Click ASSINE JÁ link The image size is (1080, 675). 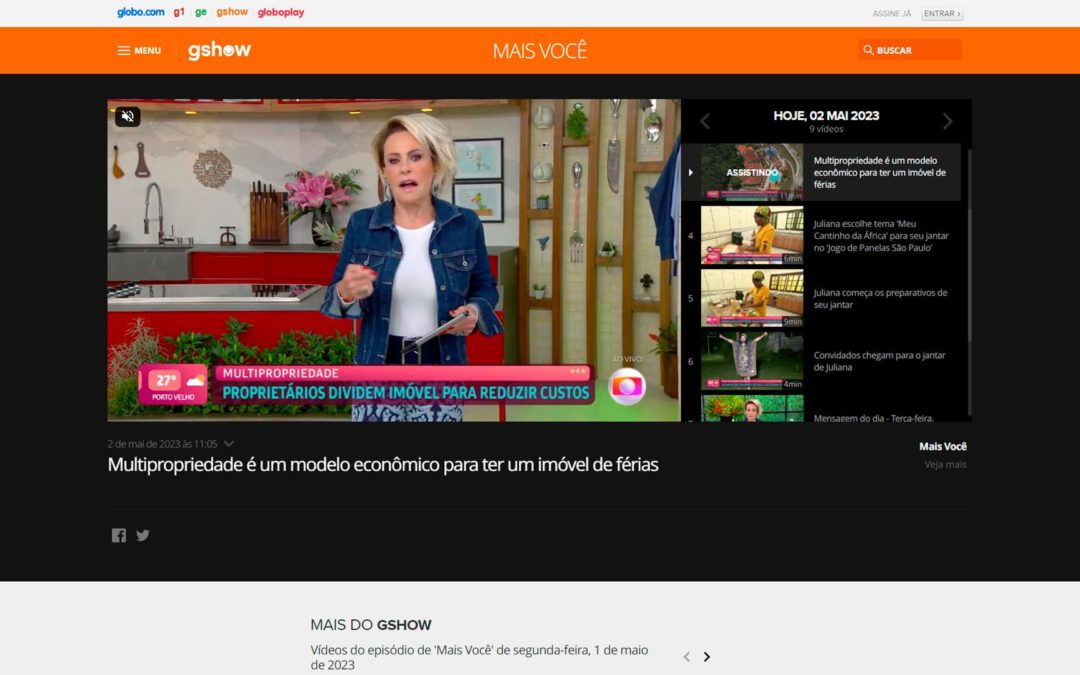click(x=891, y=14)
